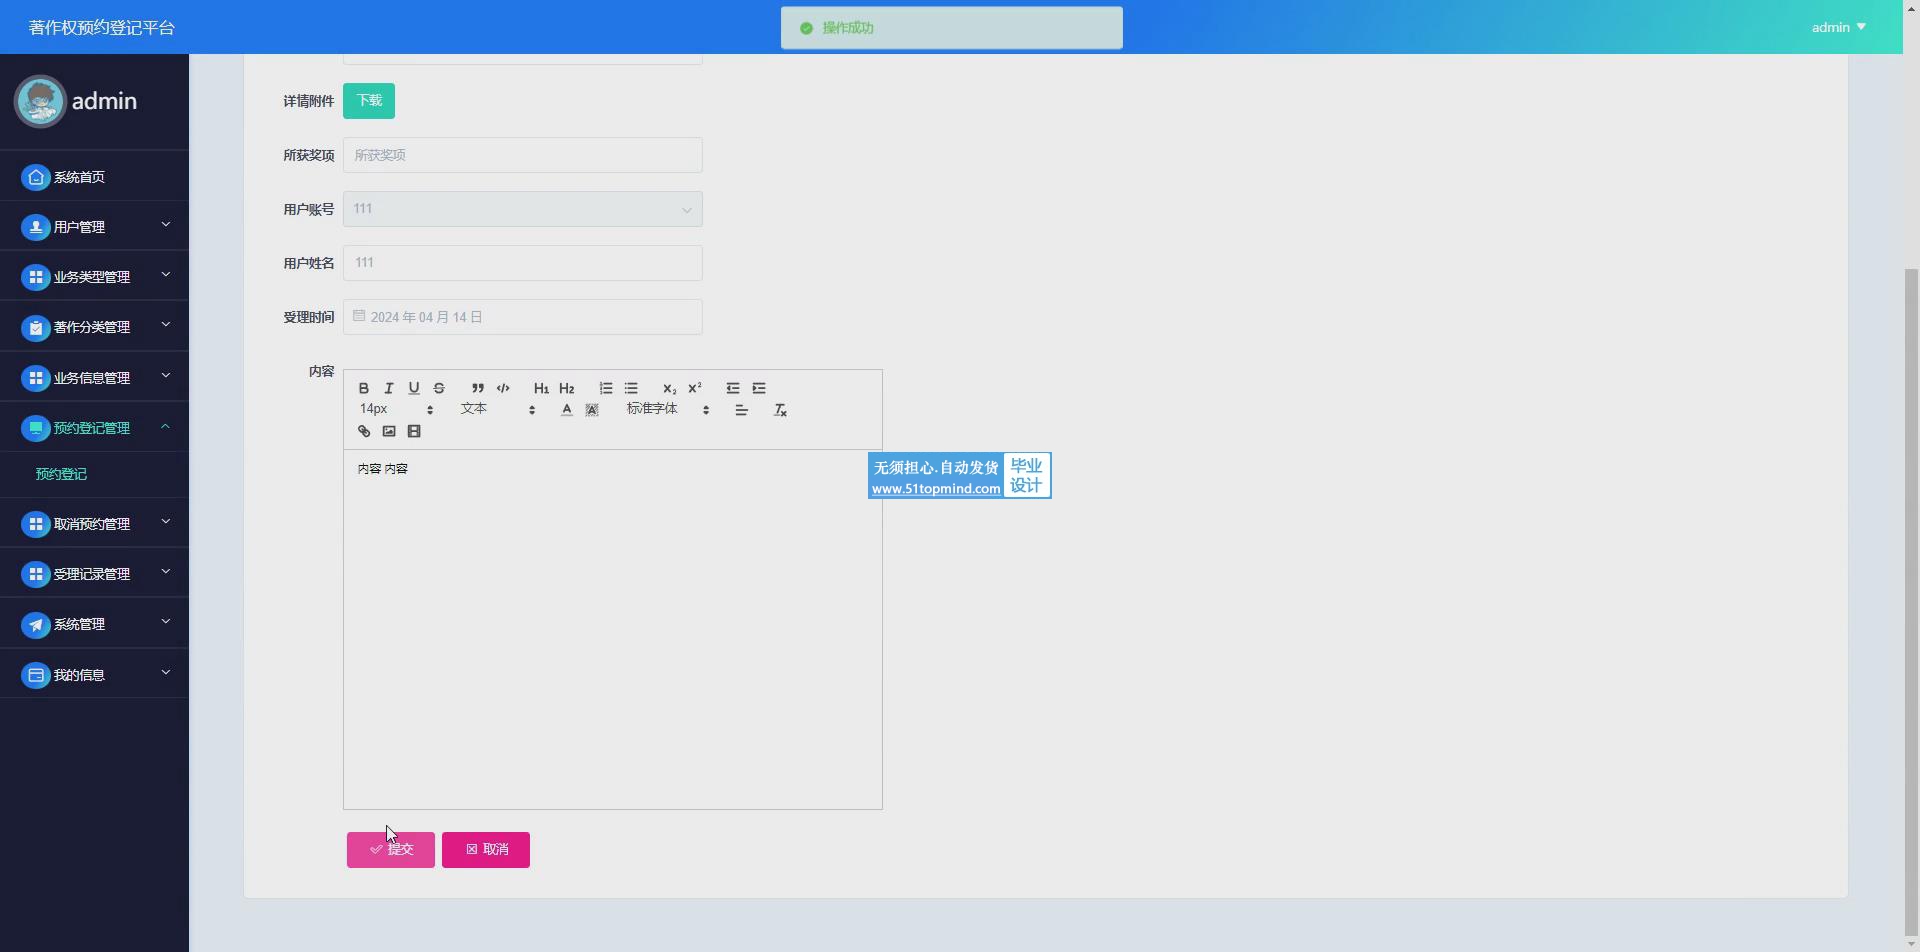Image resolution: width=1920 pixels, height=952 pixels.
Task: Insert a video into the editor
Action: pos(414,432)
